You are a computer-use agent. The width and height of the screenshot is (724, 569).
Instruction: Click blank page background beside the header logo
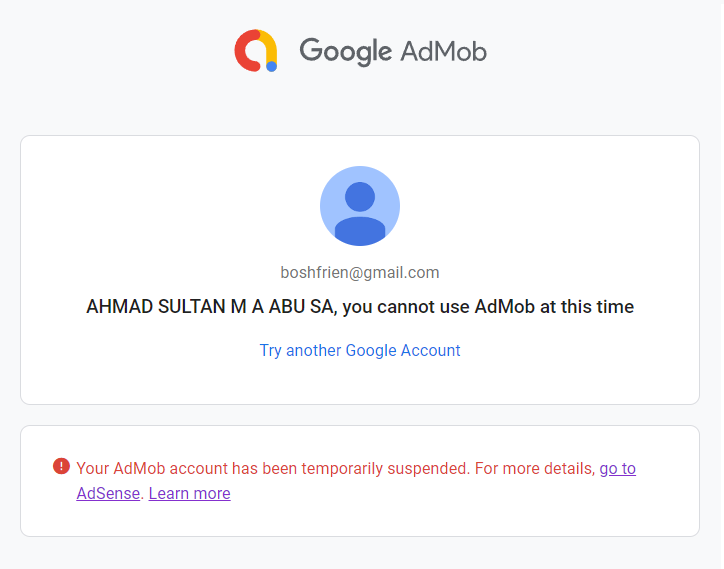pyautogui.click(x=600, y=50)
